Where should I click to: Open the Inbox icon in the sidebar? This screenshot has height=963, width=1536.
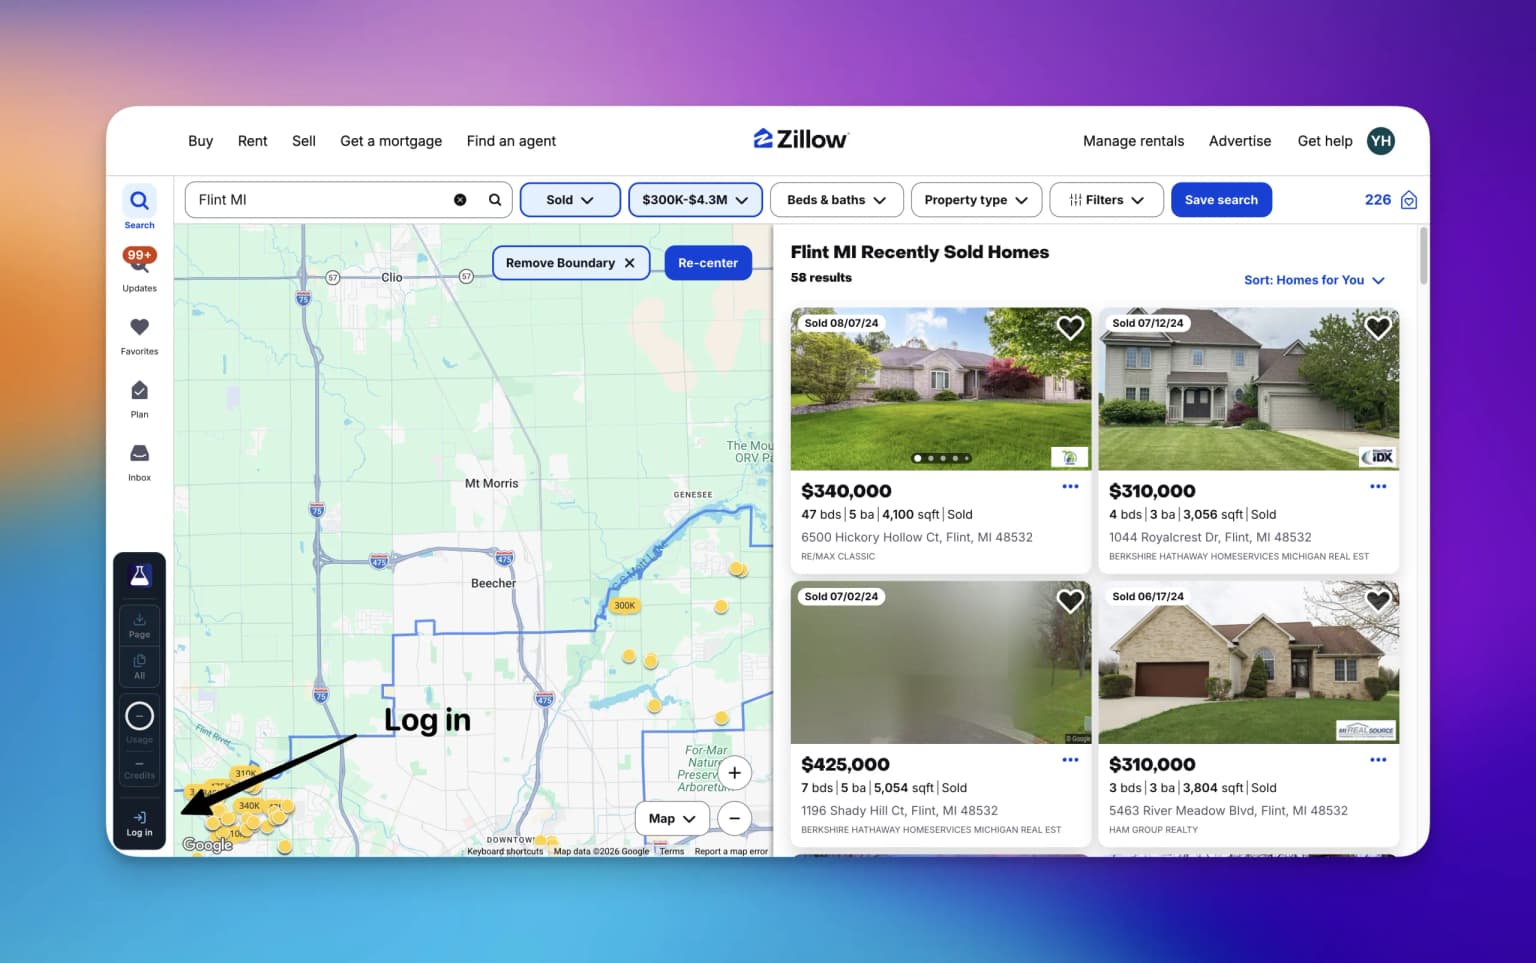click(139, 461)
